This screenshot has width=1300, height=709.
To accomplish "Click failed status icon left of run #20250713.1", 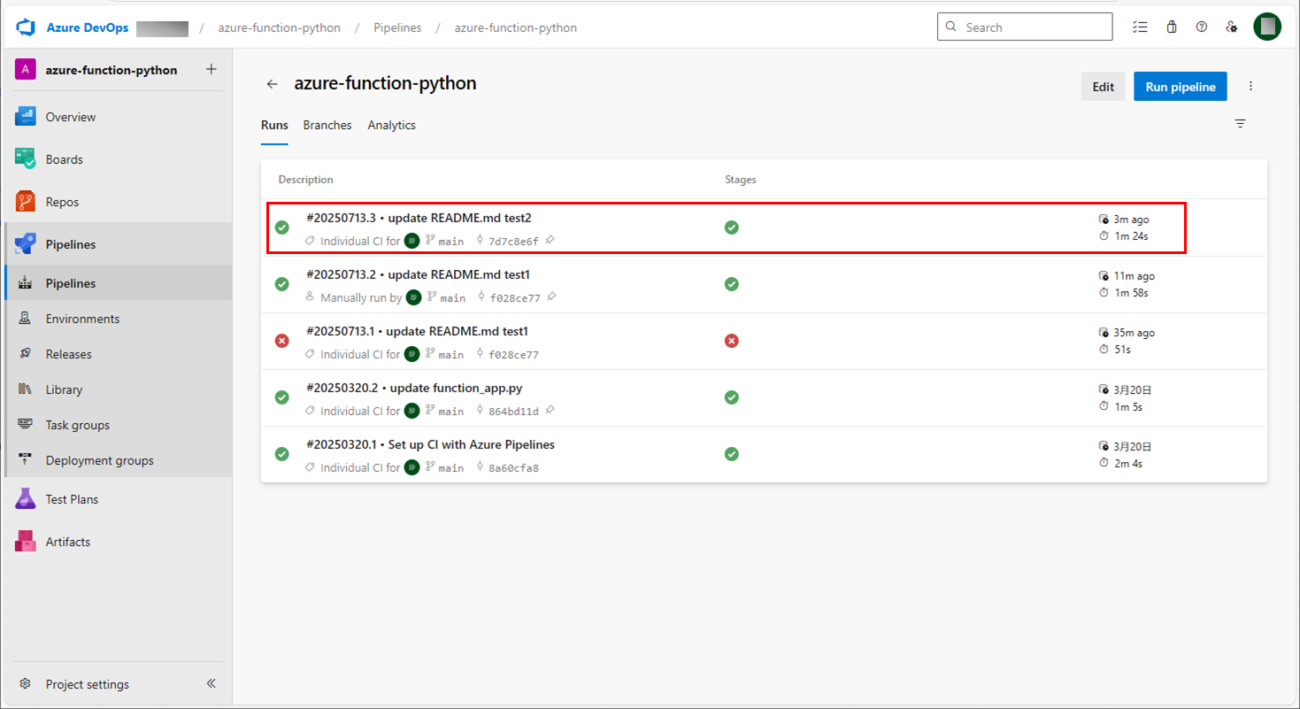I will pyautogui.click(x=282, y=341).
